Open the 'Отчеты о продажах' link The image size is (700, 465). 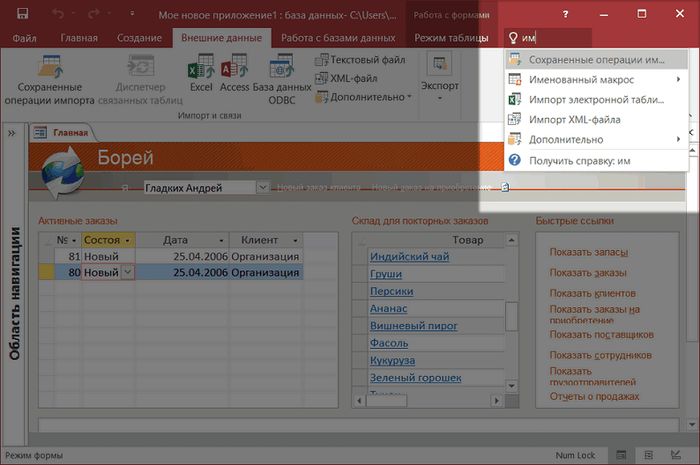594,397
